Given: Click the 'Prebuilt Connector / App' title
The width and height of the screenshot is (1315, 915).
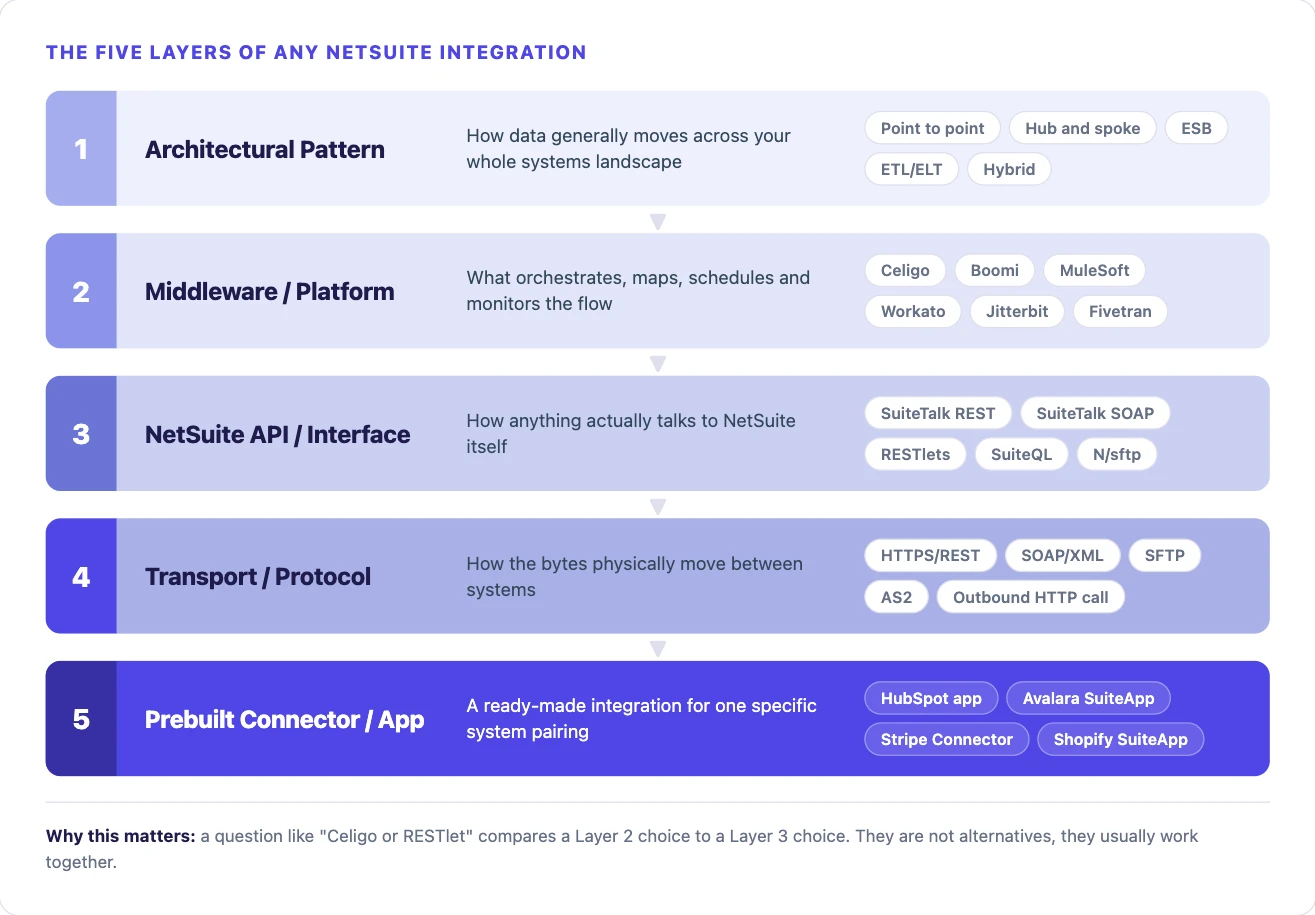Looking at the screenshot, I should 285,719.
